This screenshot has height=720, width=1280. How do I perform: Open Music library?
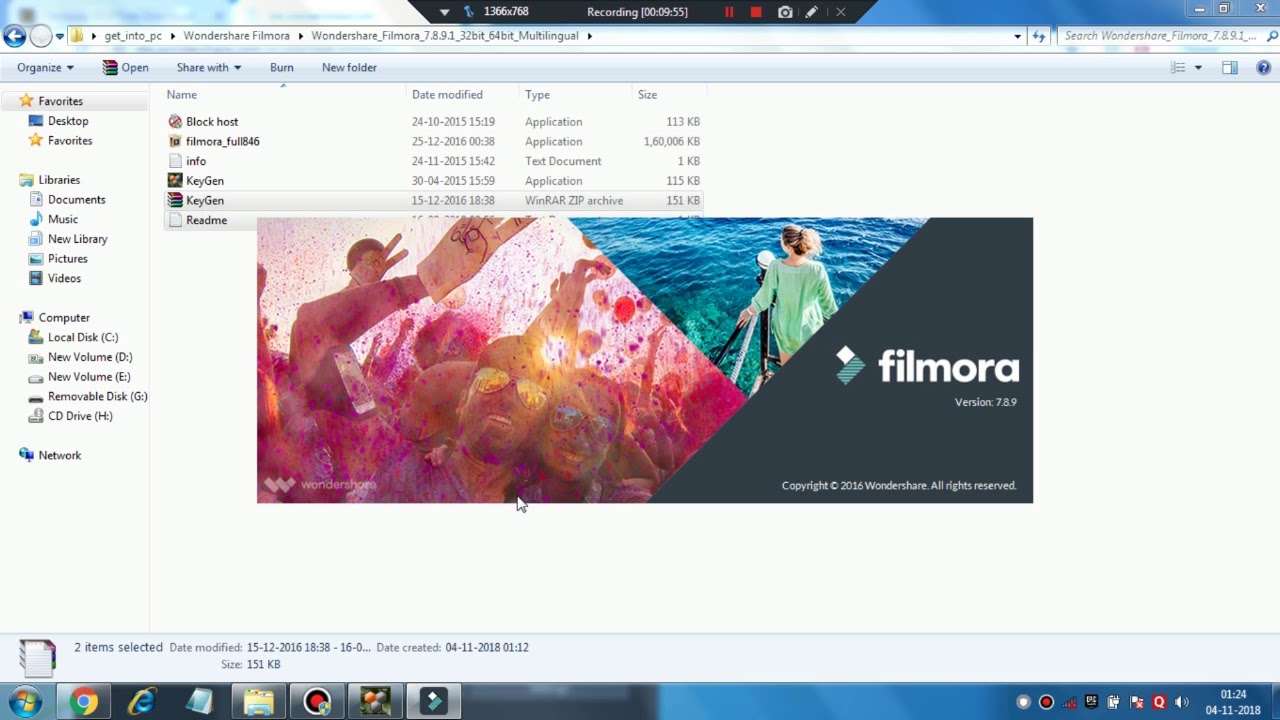click(62, 219)
